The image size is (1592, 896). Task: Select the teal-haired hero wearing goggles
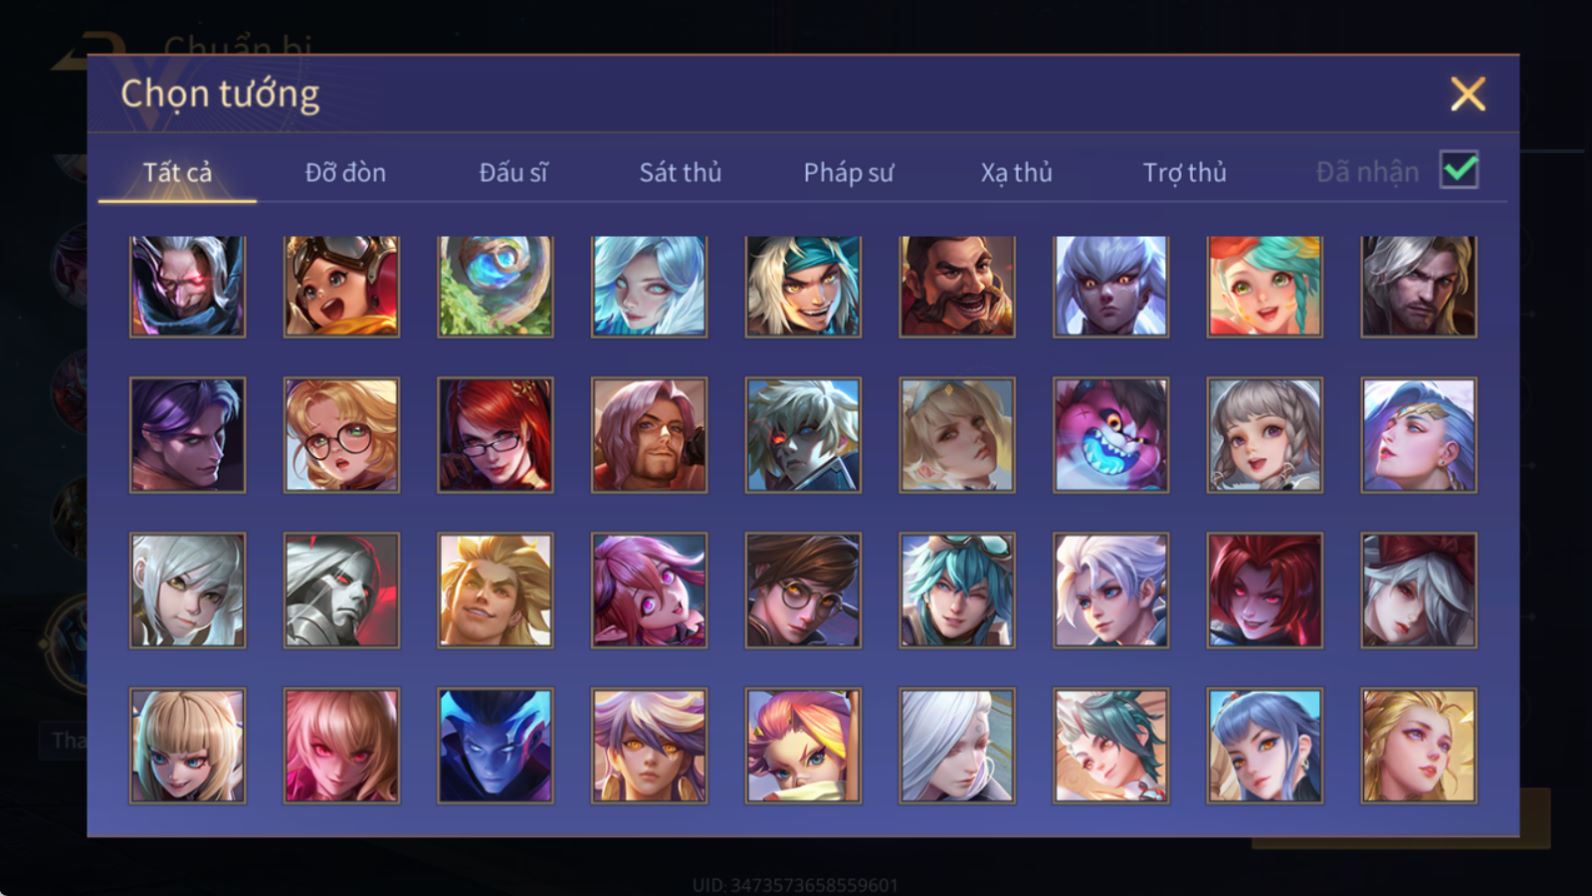pos(957,590)
